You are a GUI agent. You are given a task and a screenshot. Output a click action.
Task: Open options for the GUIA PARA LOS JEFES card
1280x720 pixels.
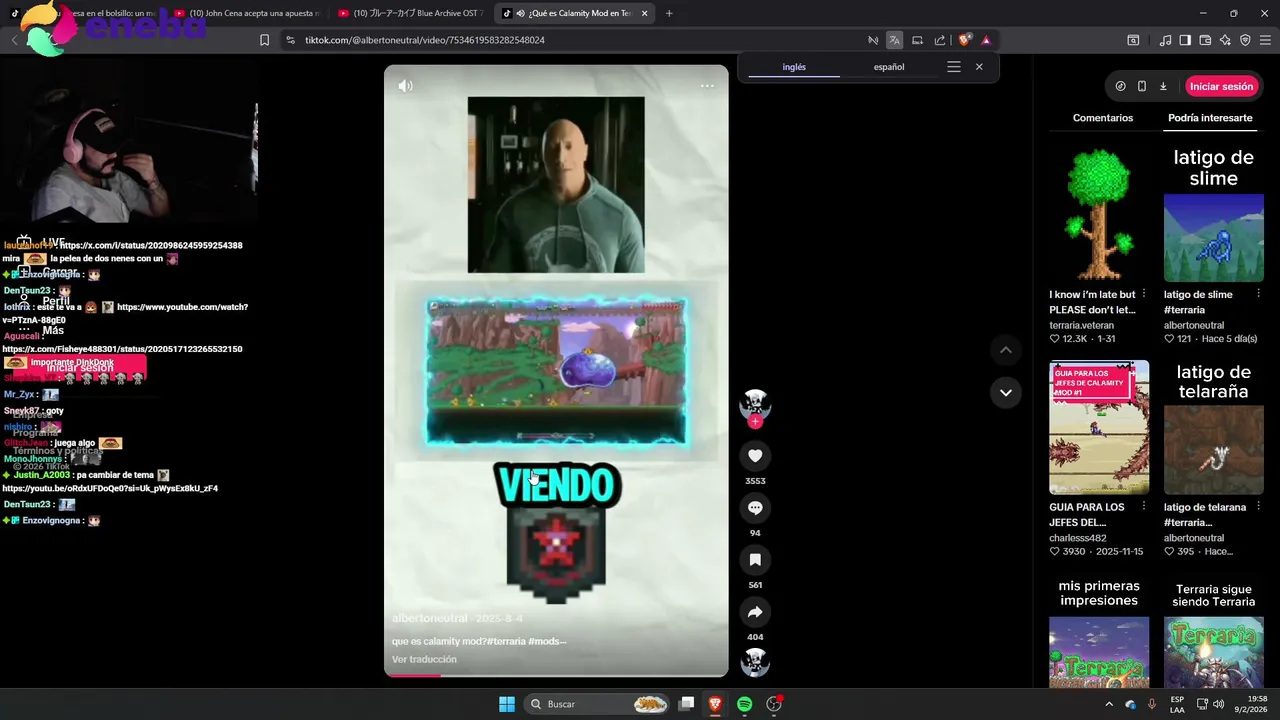coord(1144,507)
